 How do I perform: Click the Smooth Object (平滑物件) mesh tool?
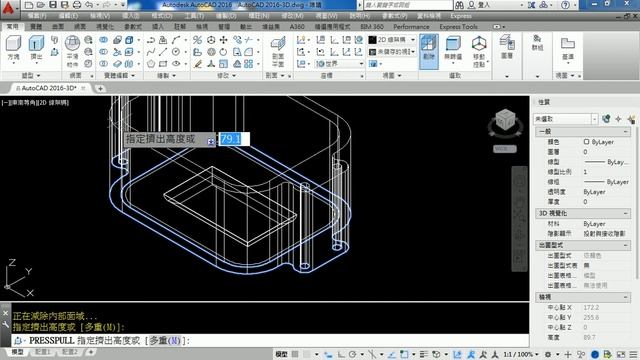click(72, 51)
